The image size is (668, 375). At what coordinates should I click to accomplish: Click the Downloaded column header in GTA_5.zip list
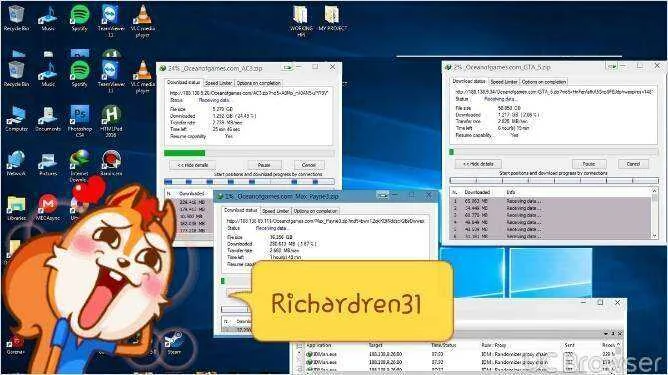(477, 192)
